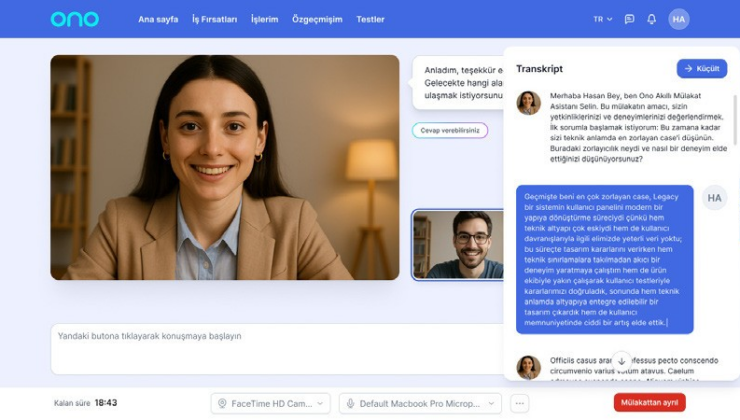Click the camera icon in FaceTime selector
The height and width of the screenshot is (420, 740).
(x=222, y=403)
